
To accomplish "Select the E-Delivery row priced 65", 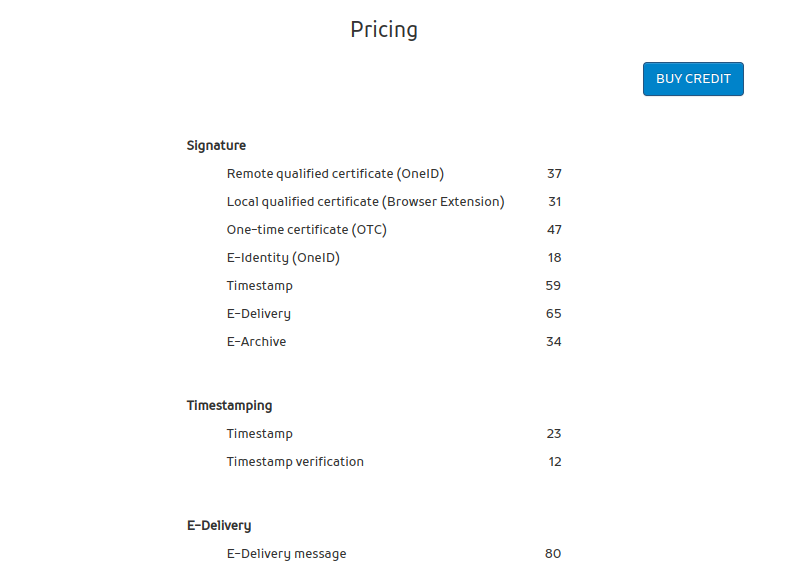I will [258, 314].
